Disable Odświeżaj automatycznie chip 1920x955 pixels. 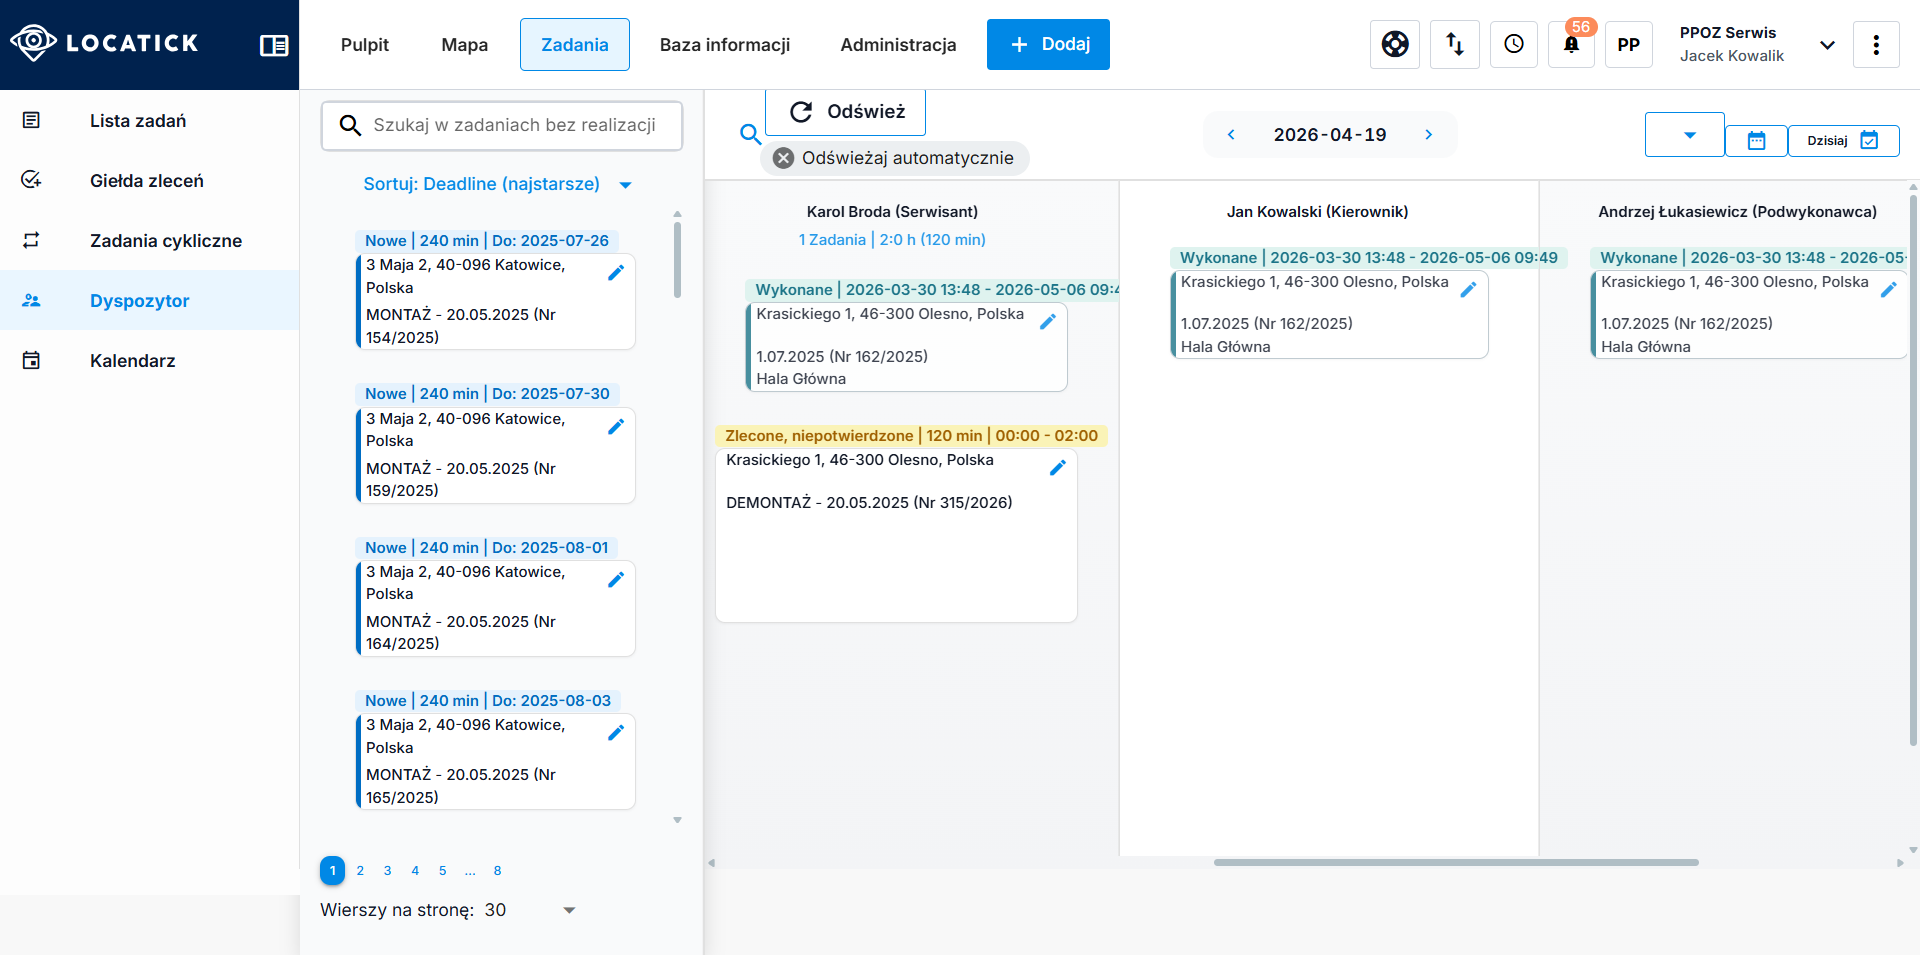pyautogui.click(x=784, y=158)
